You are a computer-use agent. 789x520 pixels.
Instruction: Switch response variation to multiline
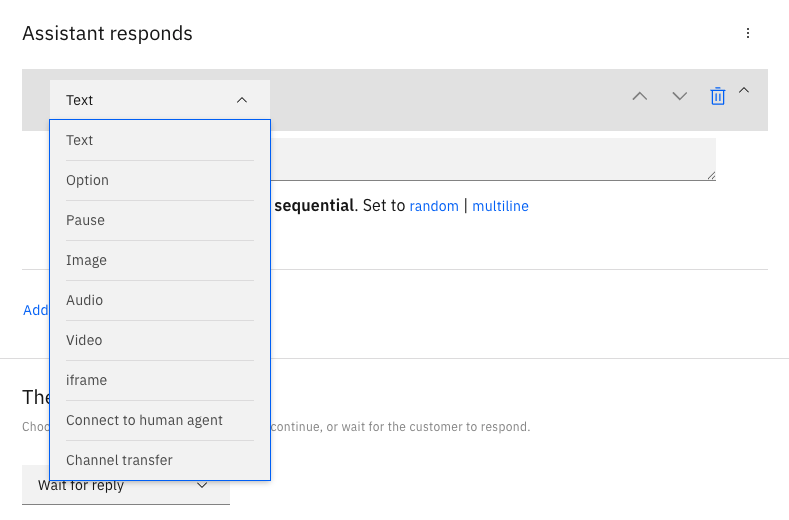tap(500, 206)
